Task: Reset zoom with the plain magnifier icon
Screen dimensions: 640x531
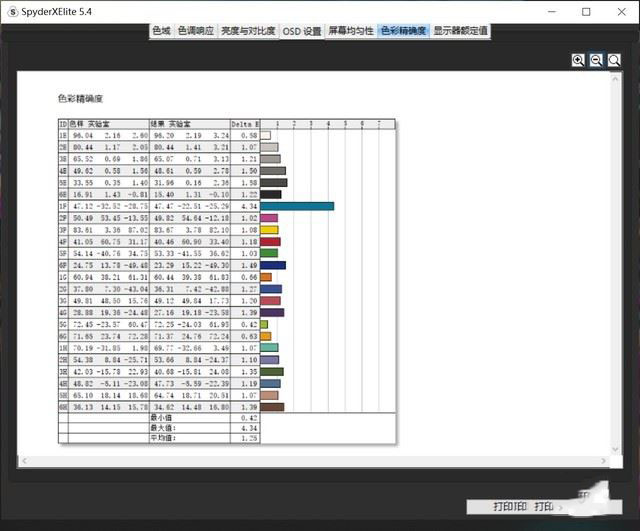Action: 614,60
